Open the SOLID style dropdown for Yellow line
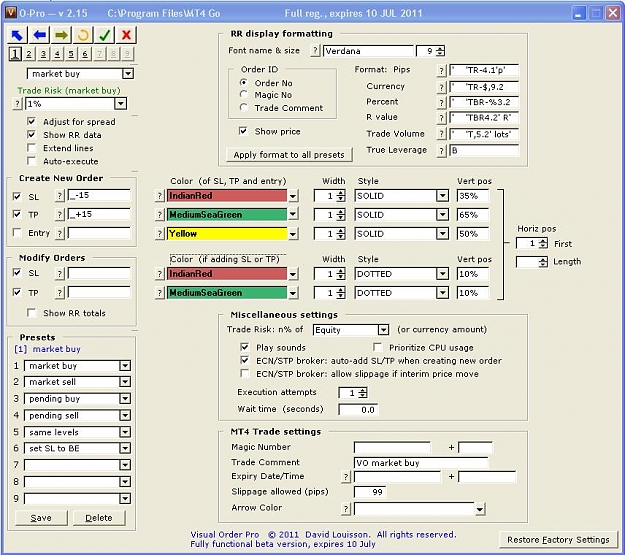 [442, 234]
